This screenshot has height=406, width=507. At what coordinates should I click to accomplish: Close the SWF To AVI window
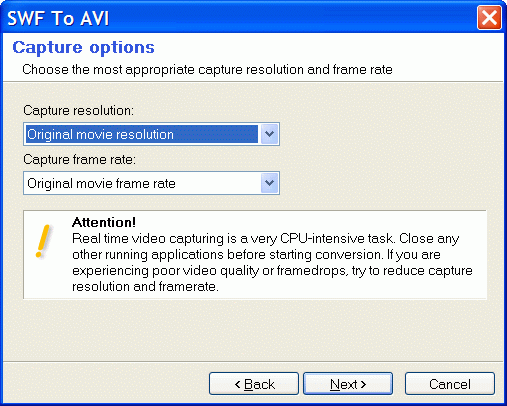pos(489,17)
